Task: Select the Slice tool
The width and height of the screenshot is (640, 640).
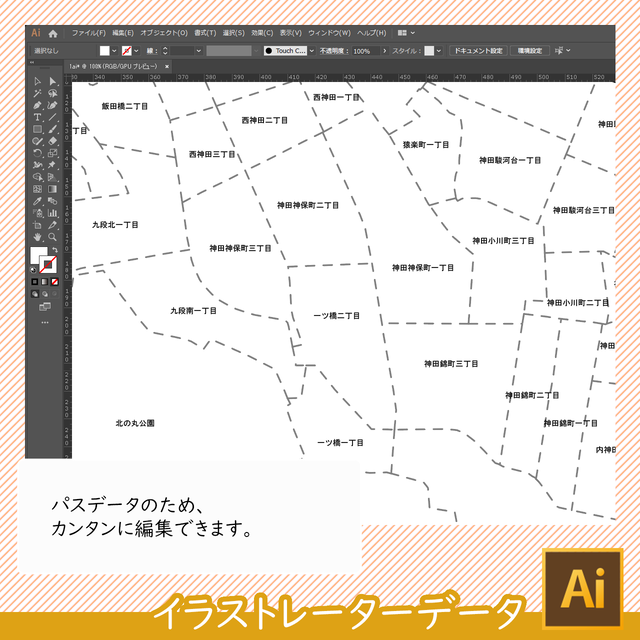Action: pyautogui.click(x=52, y=225)
